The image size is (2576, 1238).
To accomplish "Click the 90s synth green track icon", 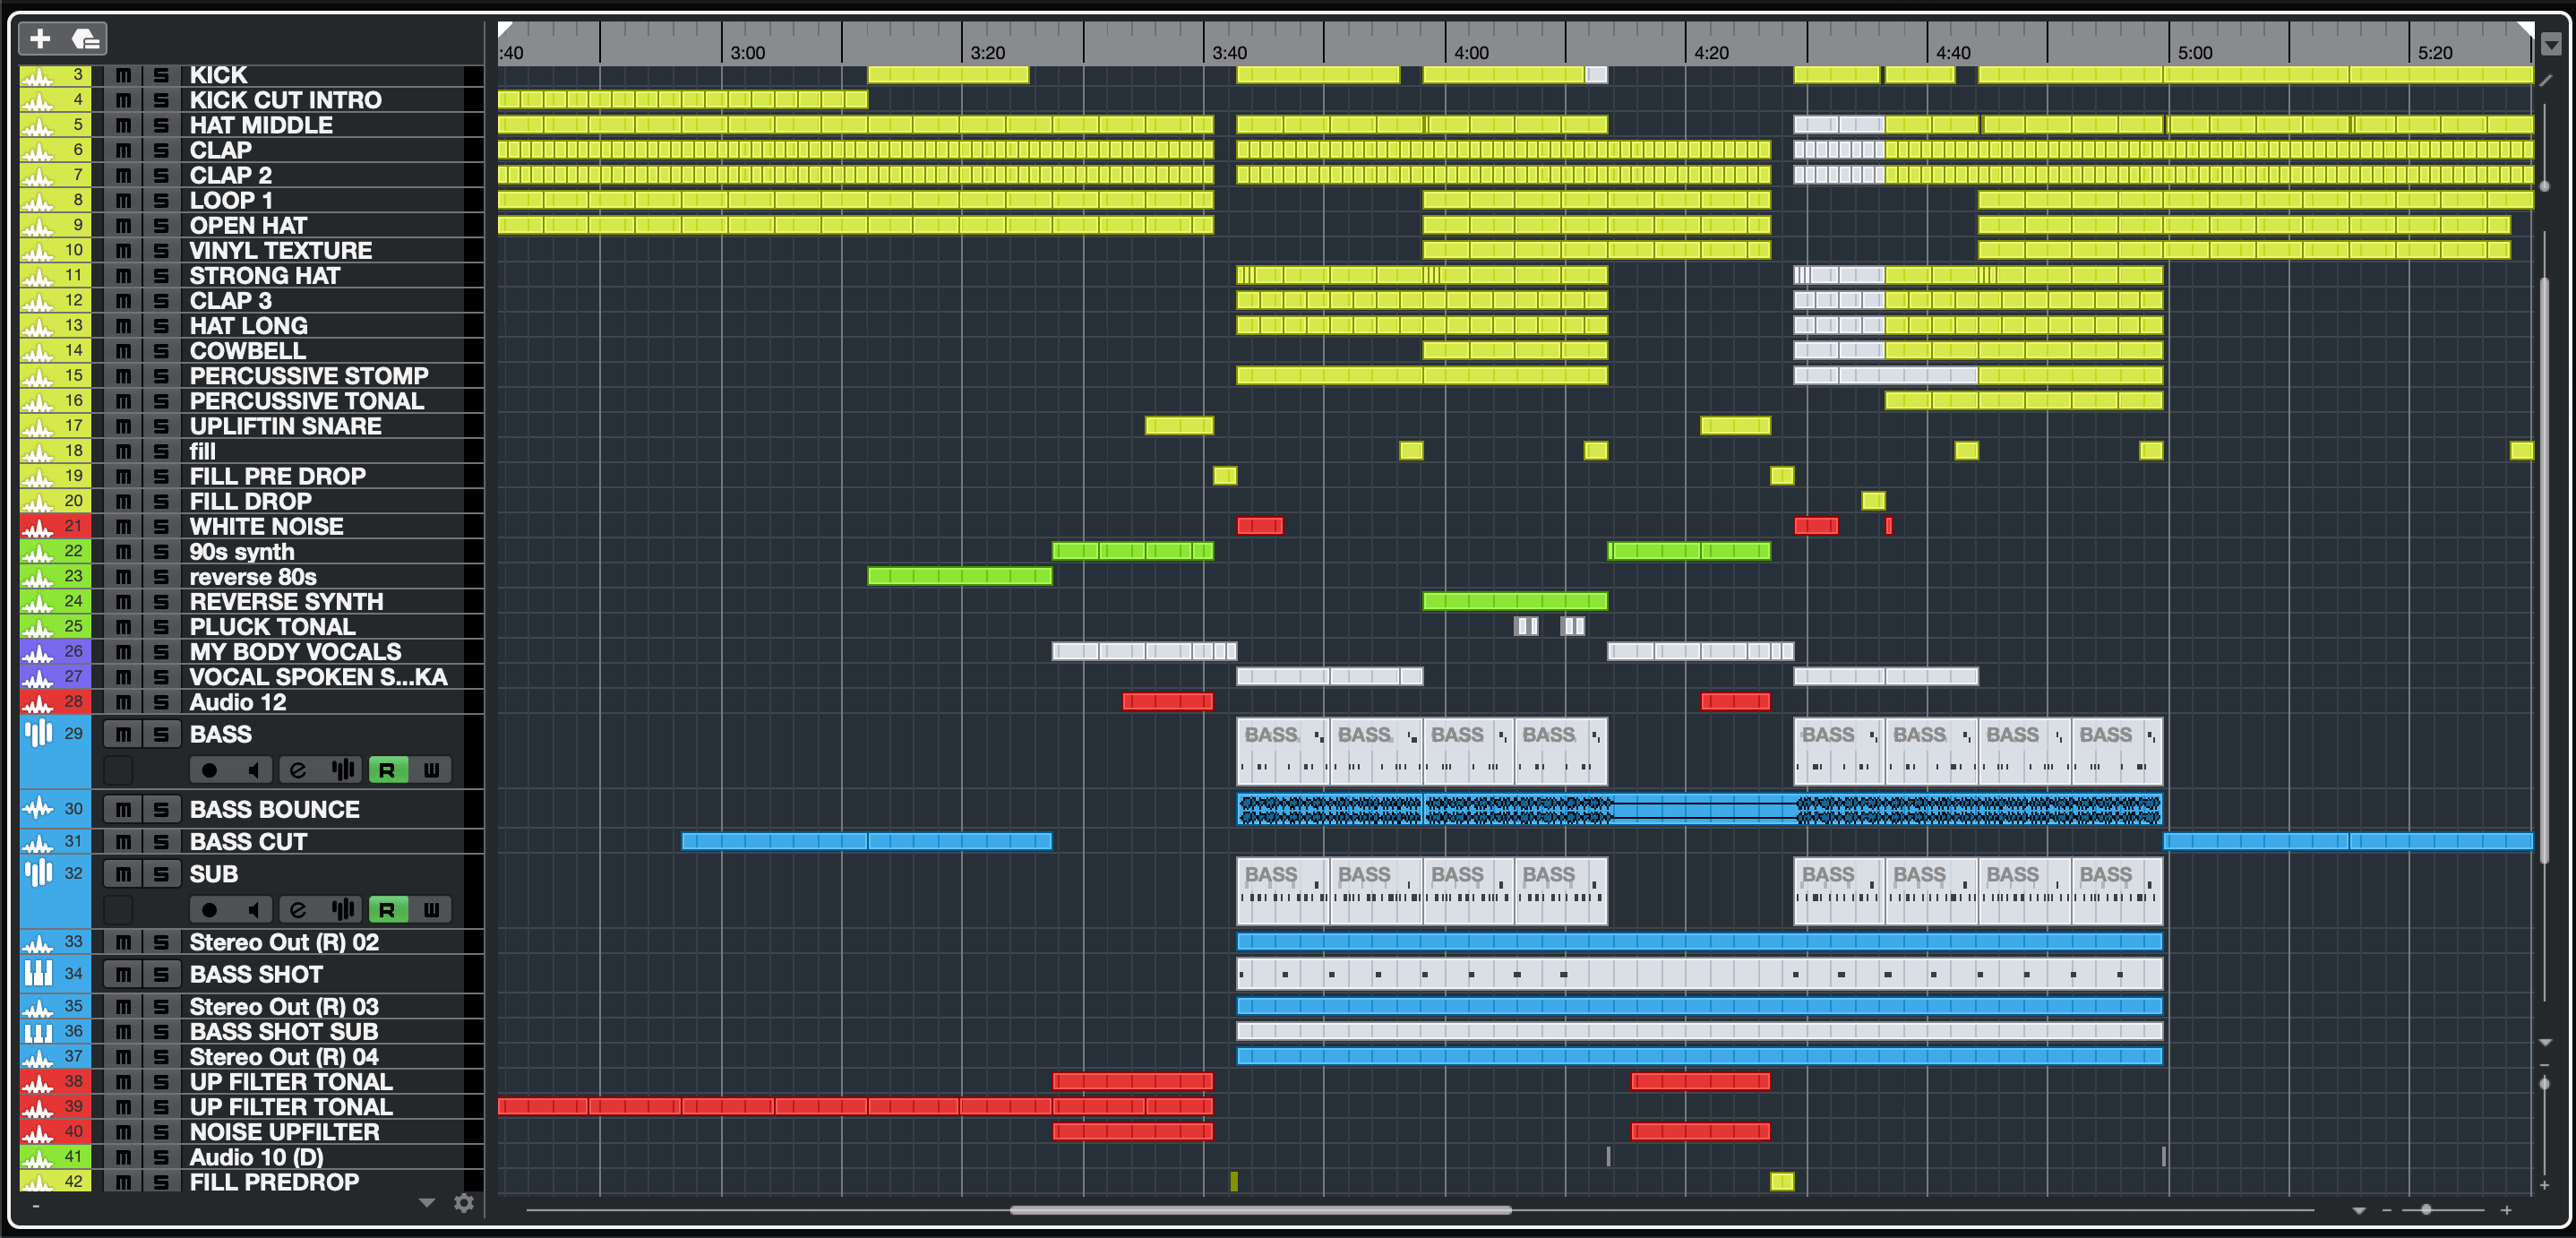I will click(37, 552).
